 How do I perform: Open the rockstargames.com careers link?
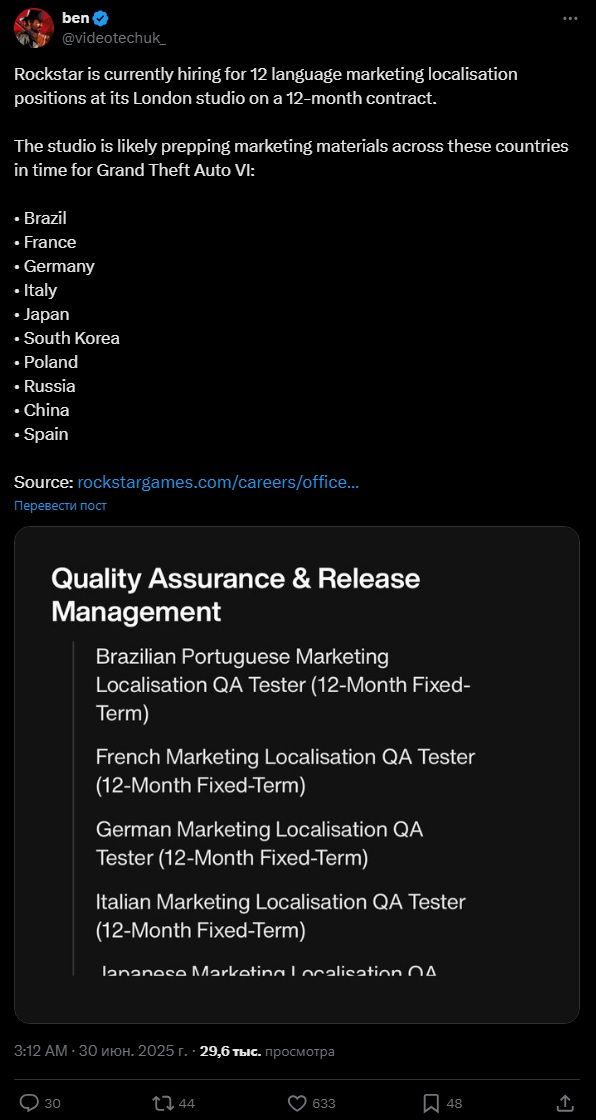click(218, 482)
